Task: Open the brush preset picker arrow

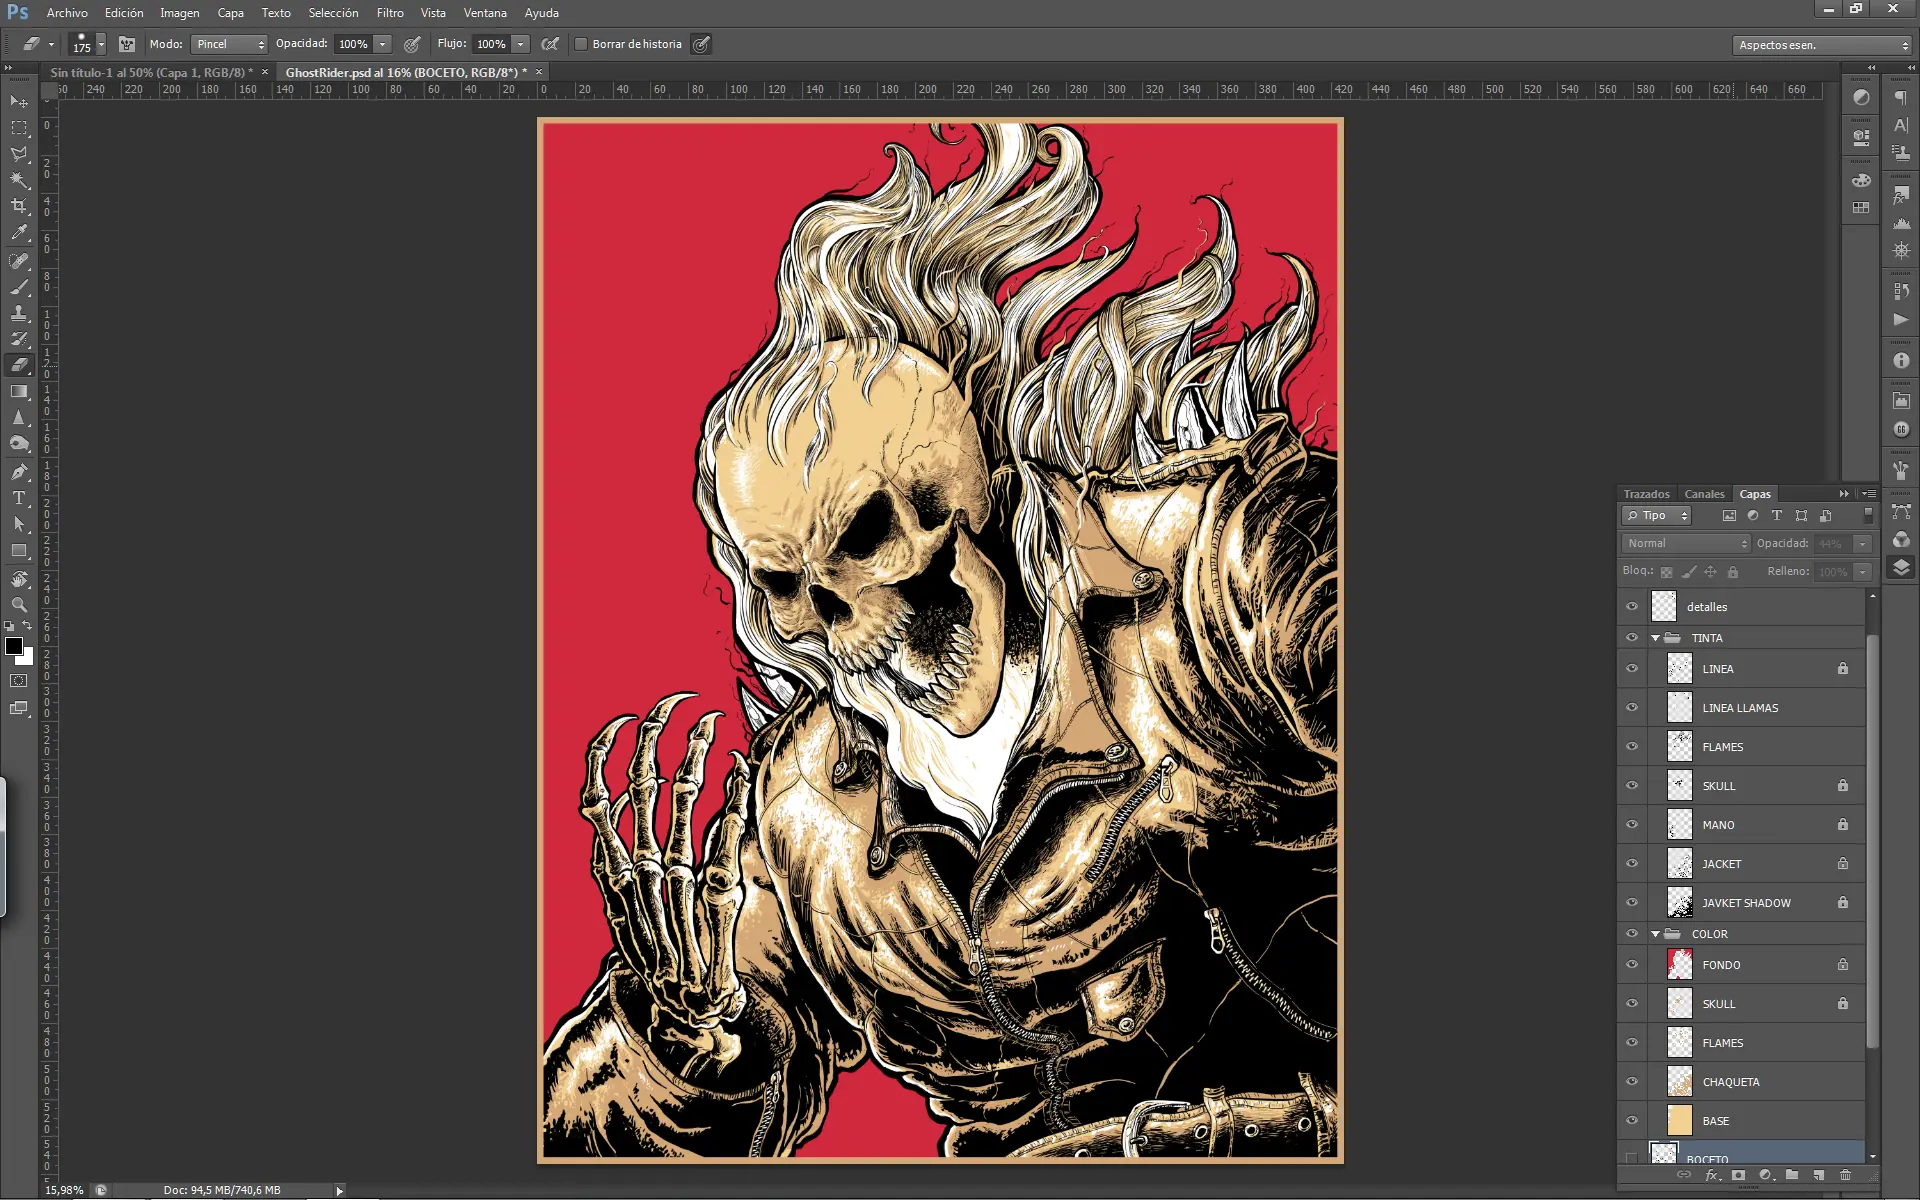Action: pyautogui.click(x=101, y=44)
